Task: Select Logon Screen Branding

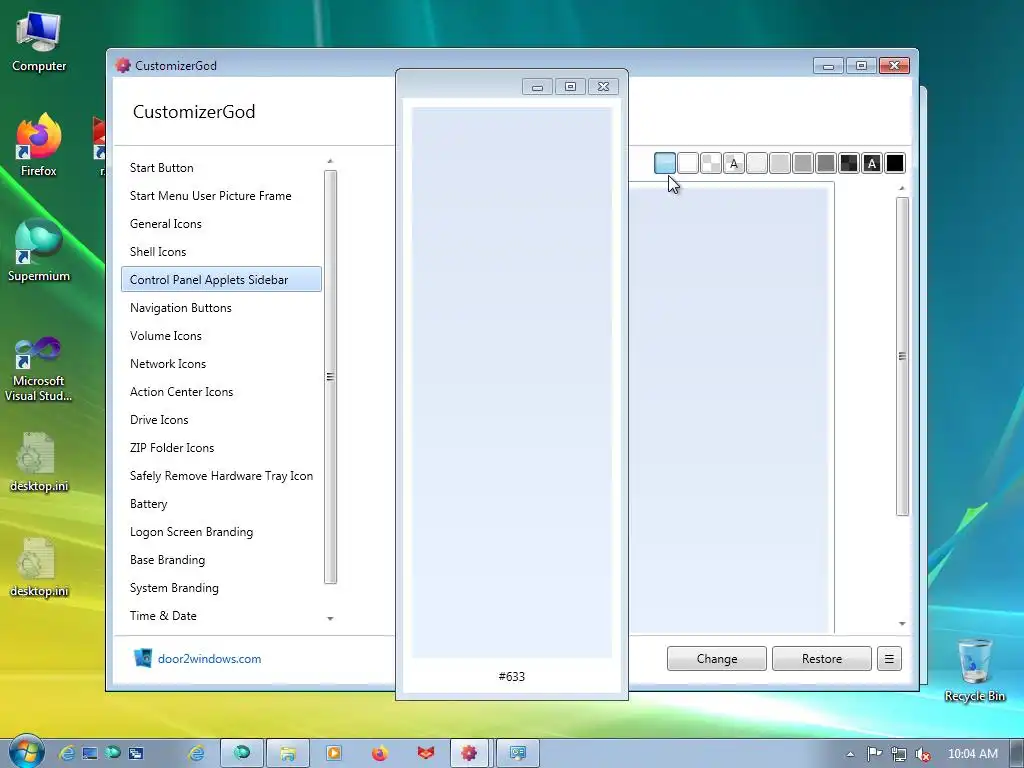Action: click(221, 532)
